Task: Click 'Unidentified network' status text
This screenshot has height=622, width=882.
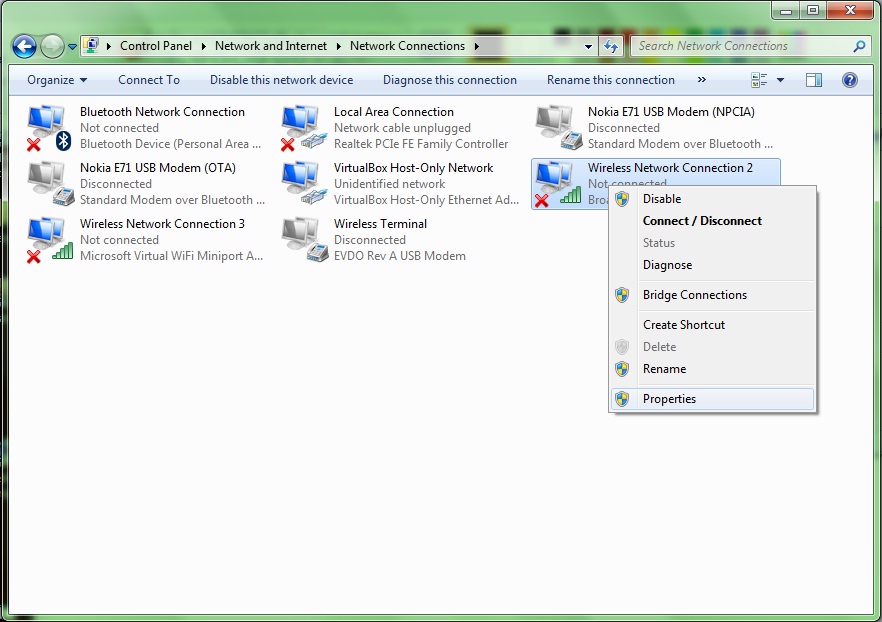Action: point(389,184)
